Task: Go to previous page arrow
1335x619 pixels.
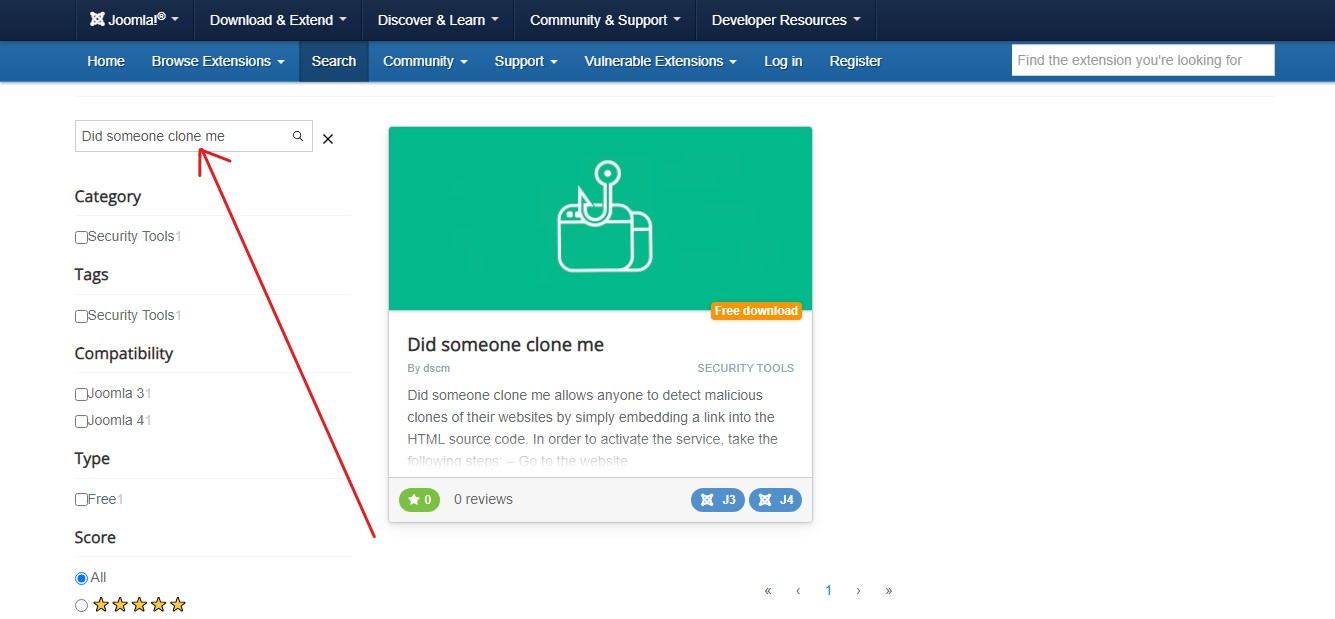Action: click(x=798, y=591)
